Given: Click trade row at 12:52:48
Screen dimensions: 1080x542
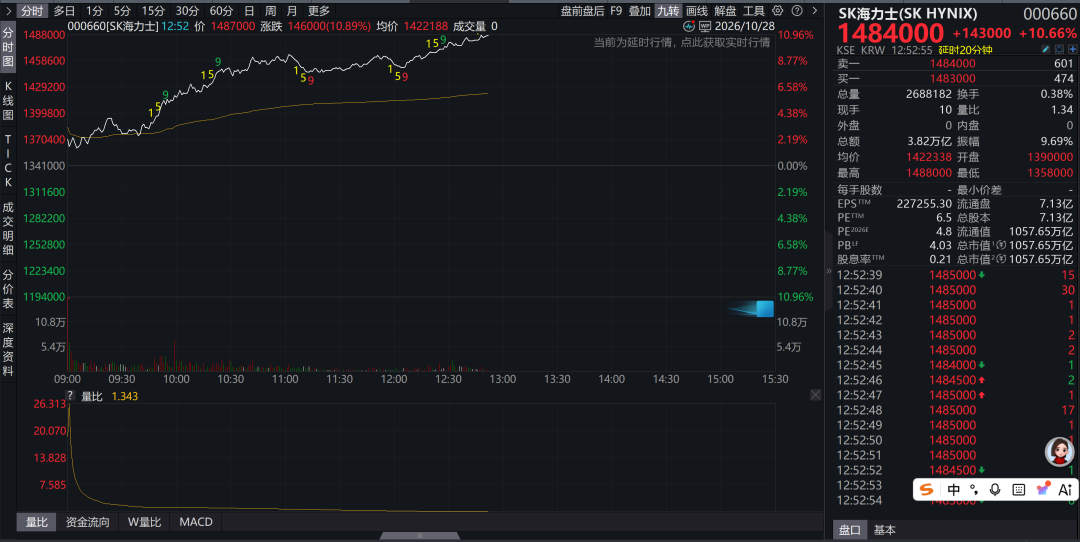Looking at the screenshot, I should coord(955,410).
